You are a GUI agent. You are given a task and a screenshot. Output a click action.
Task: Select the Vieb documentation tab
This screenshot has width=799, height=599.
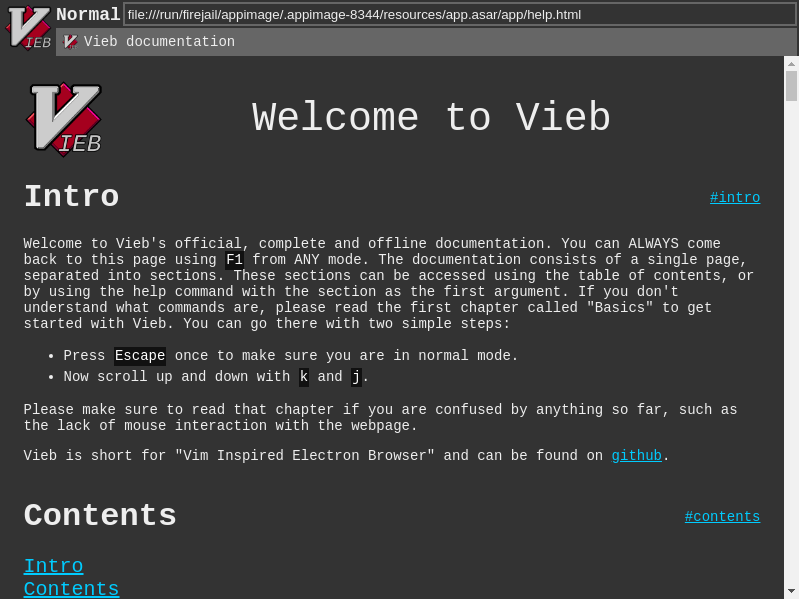426,41
